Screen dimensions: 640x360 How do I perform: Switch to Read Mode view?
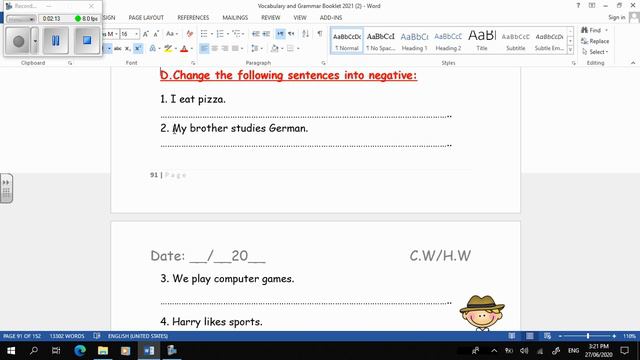511,336
